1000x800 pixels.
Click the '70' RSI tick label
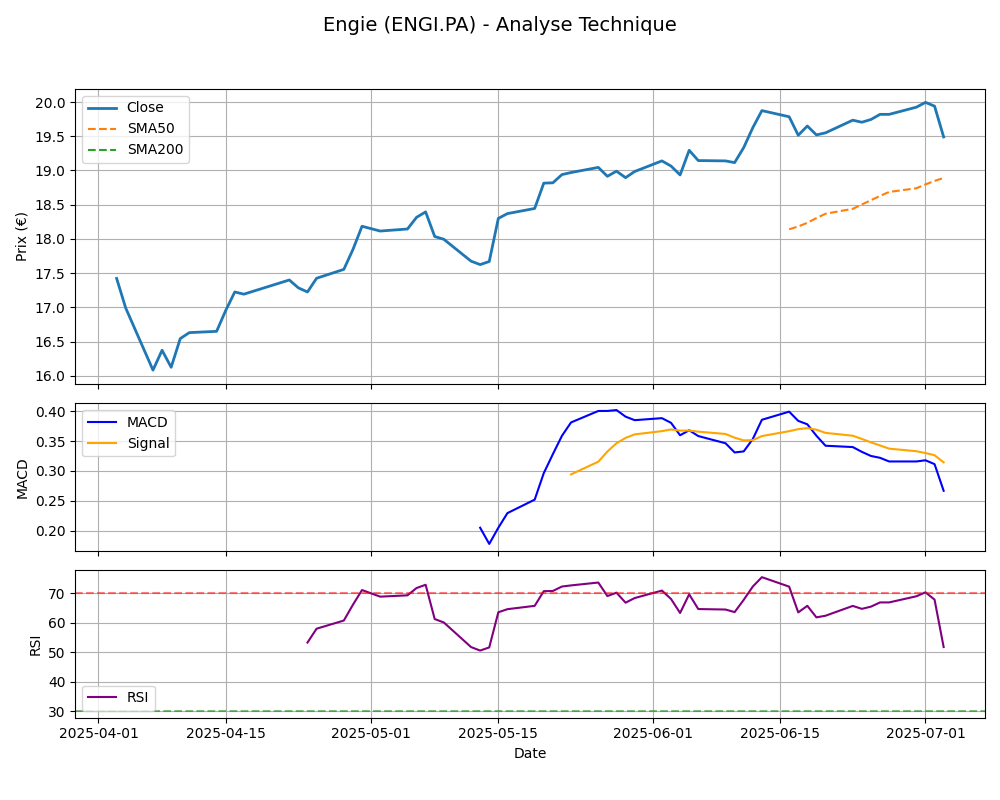57,594
